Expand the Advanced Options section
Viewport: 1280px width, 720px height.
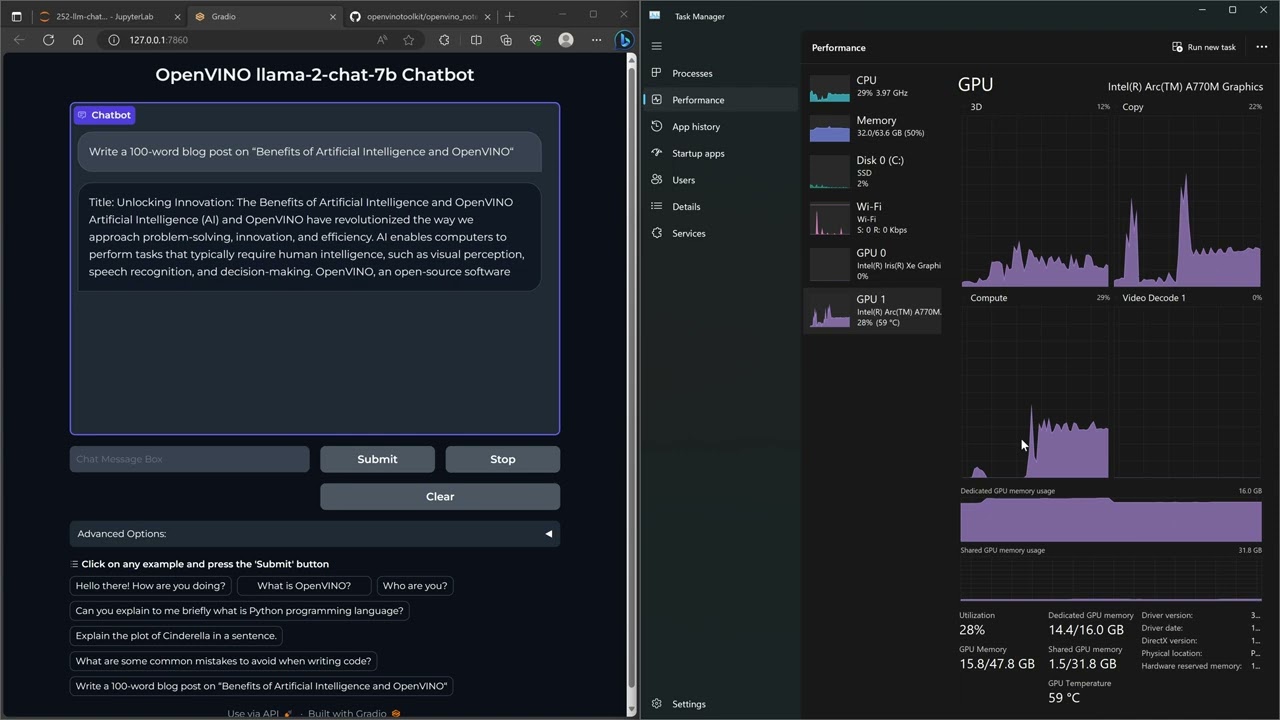pos(315,534)
